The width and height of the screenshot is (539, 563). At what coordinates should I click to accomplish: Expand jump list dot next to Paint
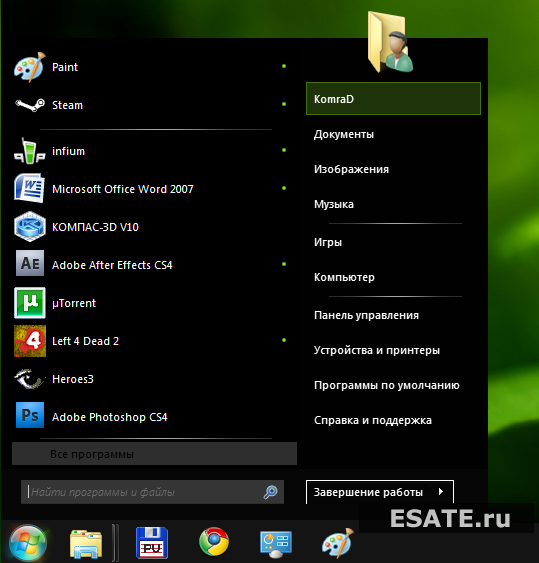[284, 66]
